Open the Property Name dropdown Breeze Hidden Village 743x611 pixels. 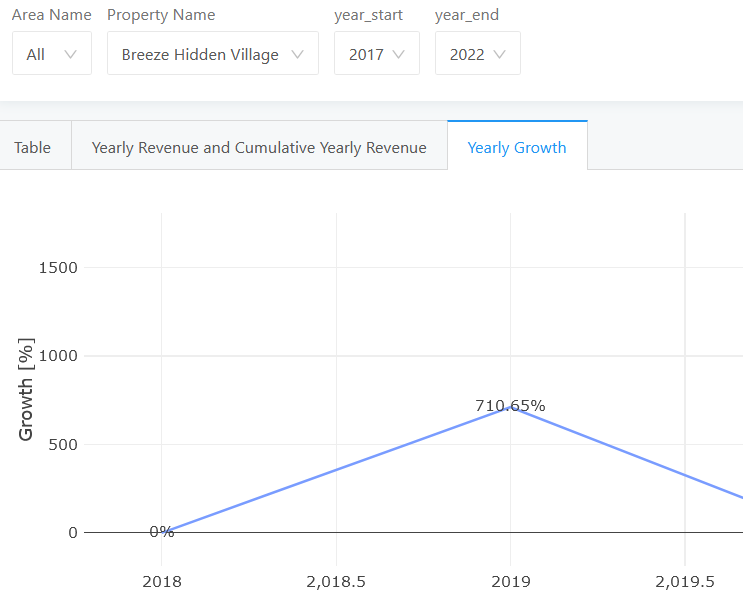click(x=213, y=54)
